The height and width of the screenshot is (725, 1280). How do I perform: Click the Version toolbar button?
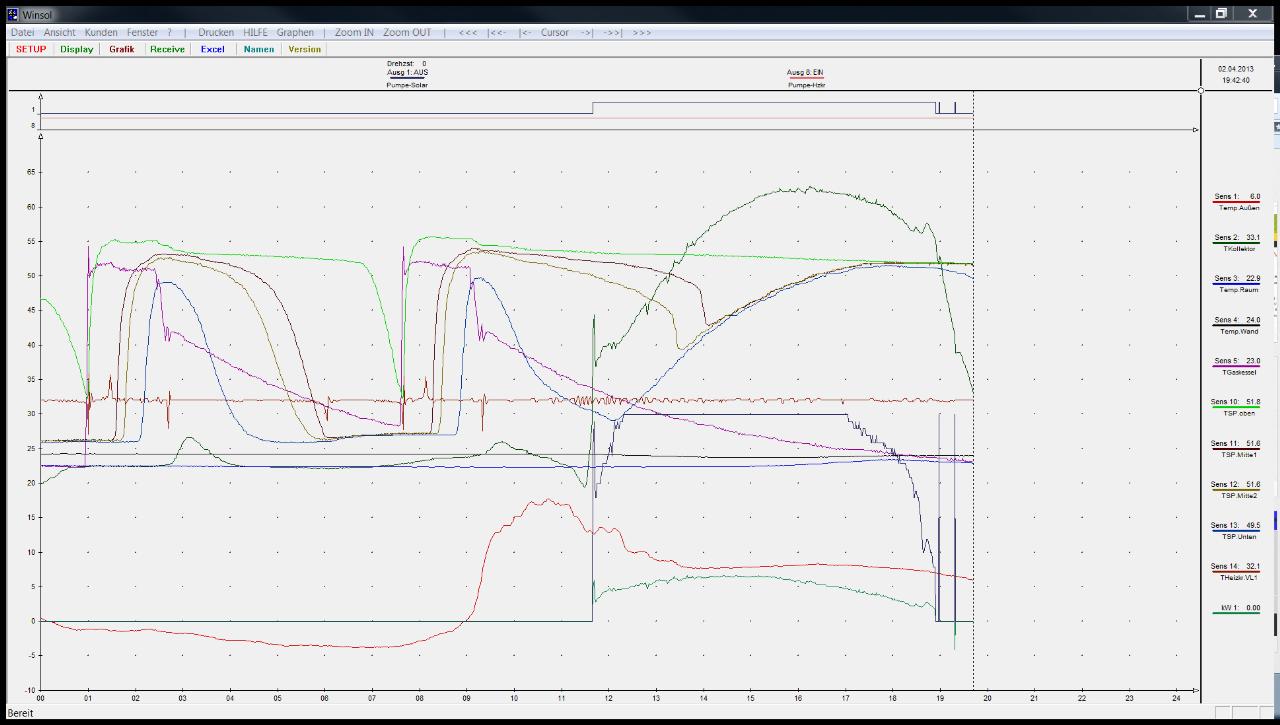click(x=305, y=49)
